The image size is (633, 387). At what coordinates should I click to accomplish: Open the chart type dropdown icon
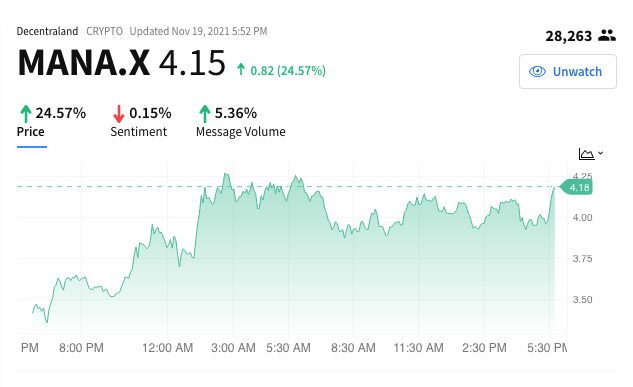[x=586, y=154]
